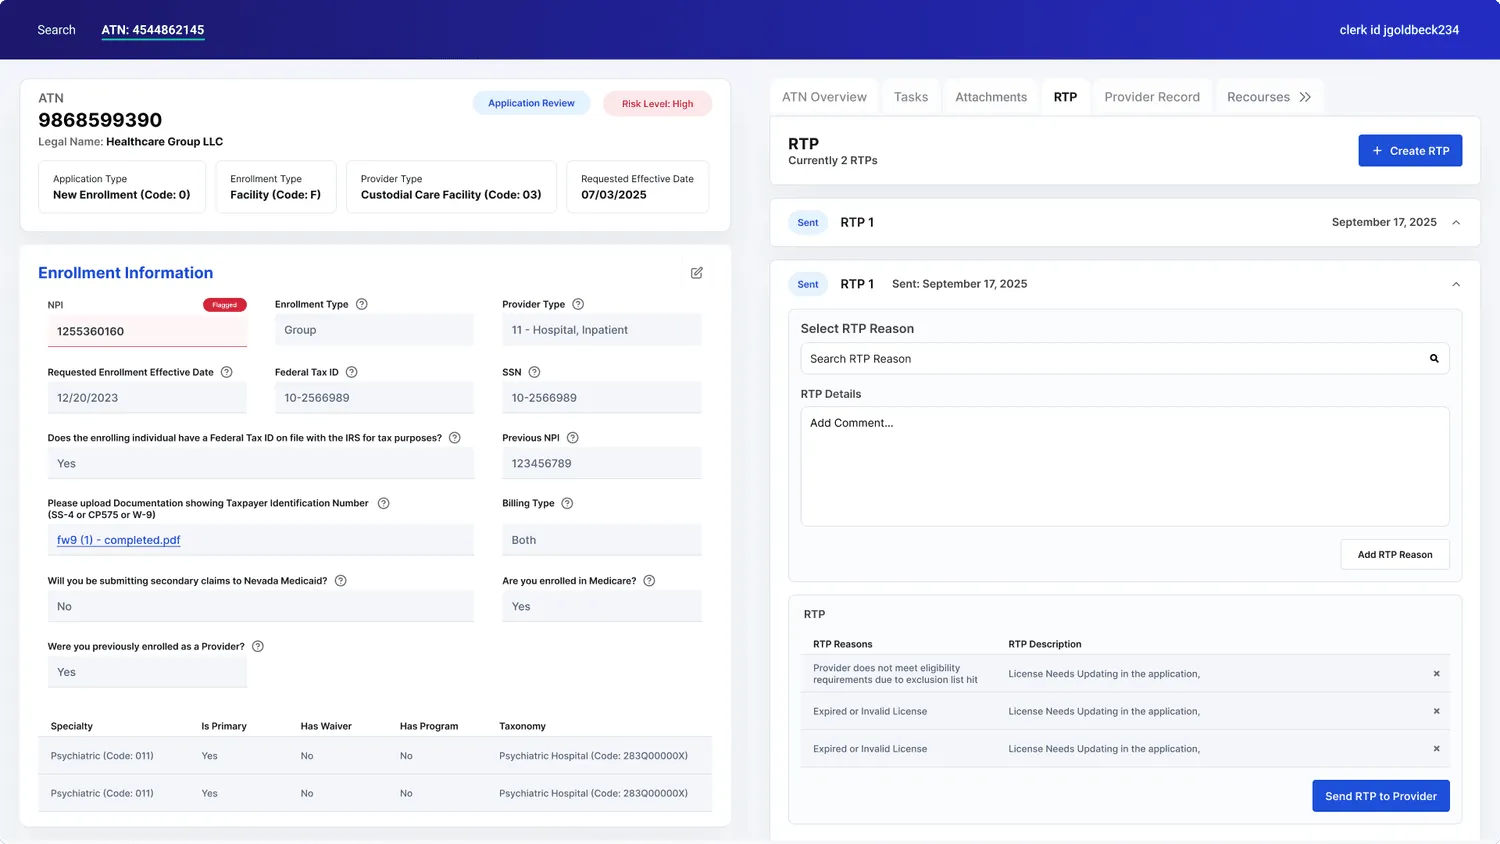Click the help icon next to Enrollment Type
1500x844 pixels.
362,304
